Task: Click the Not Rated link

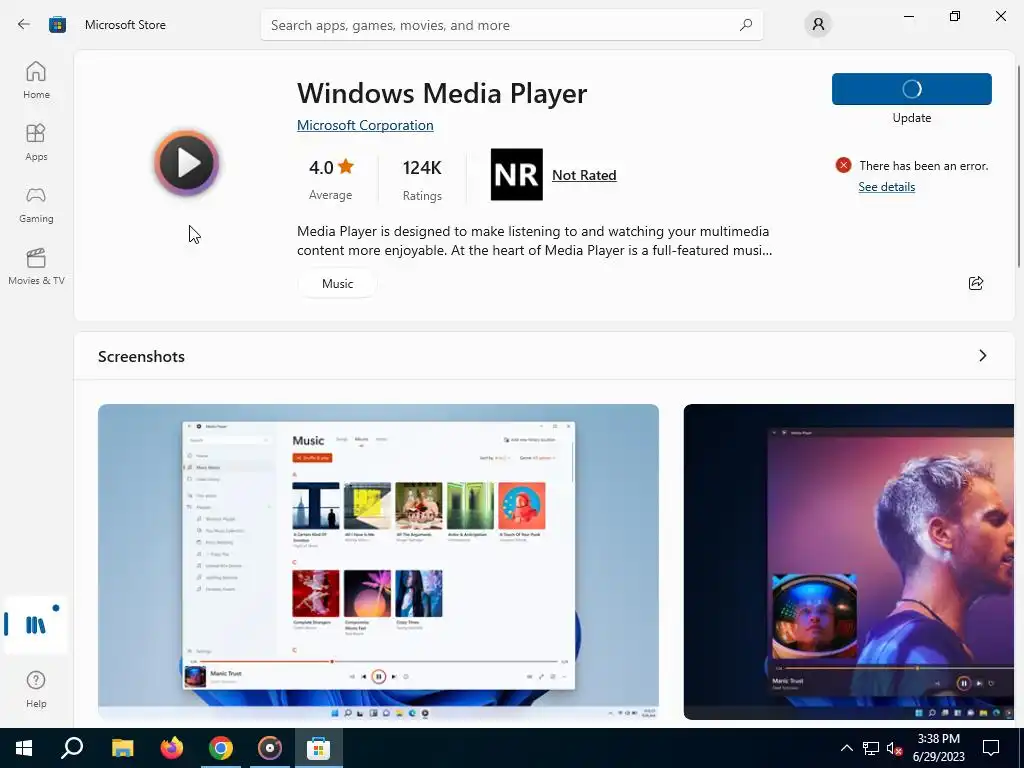Action: [x=584, y=175]
